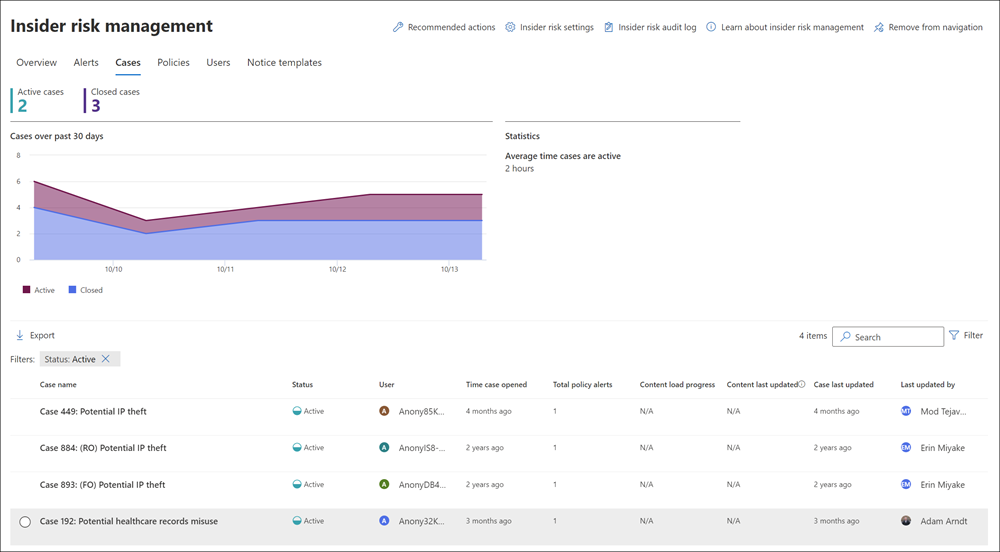Screen dimensions: 1000x552
Task: Remove the Status: Active filter chip
Action: coord(105,359)
